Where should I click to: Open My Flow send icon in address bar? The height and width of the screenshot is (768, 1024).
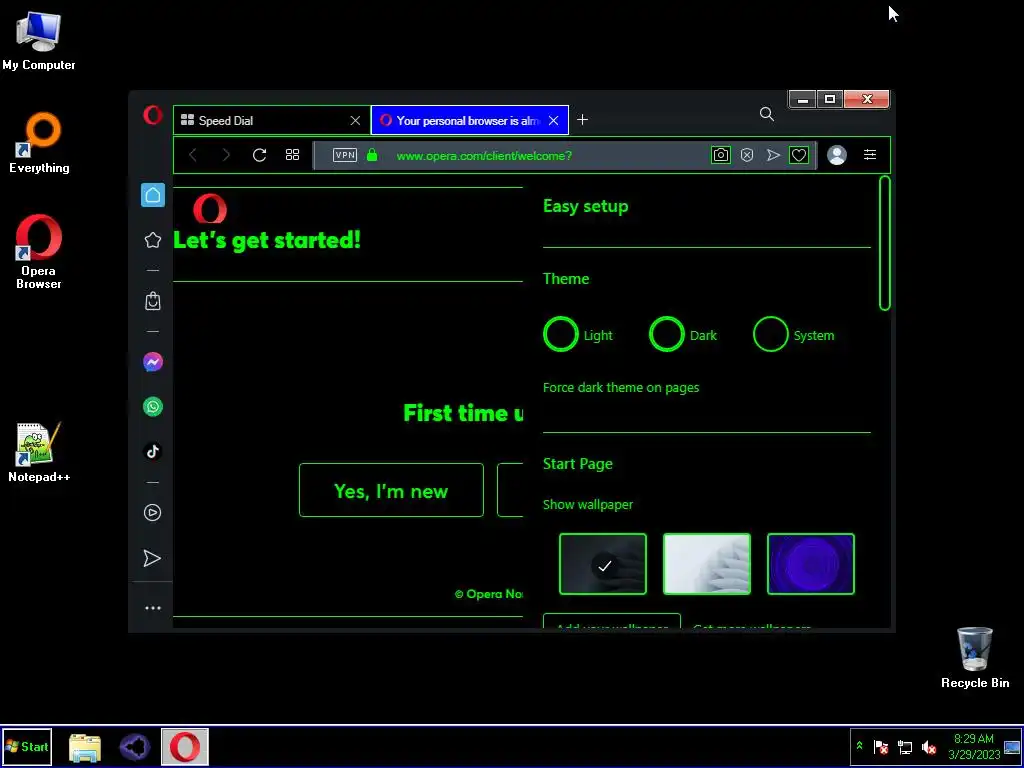point(773,155)
